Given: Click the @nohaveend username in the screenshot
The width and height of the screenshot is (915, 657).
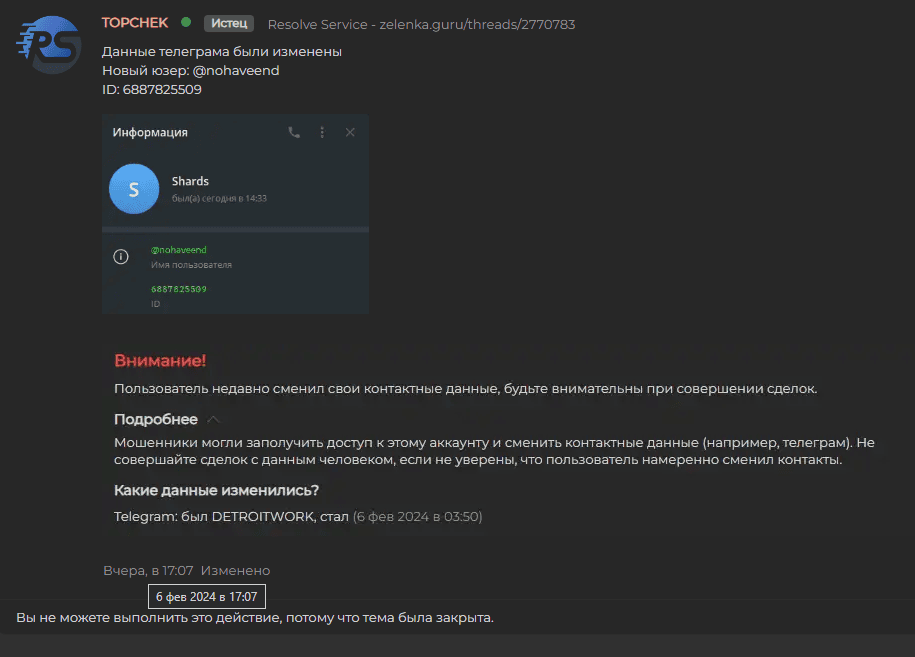Looking at the screenshot, I should 179,250.
